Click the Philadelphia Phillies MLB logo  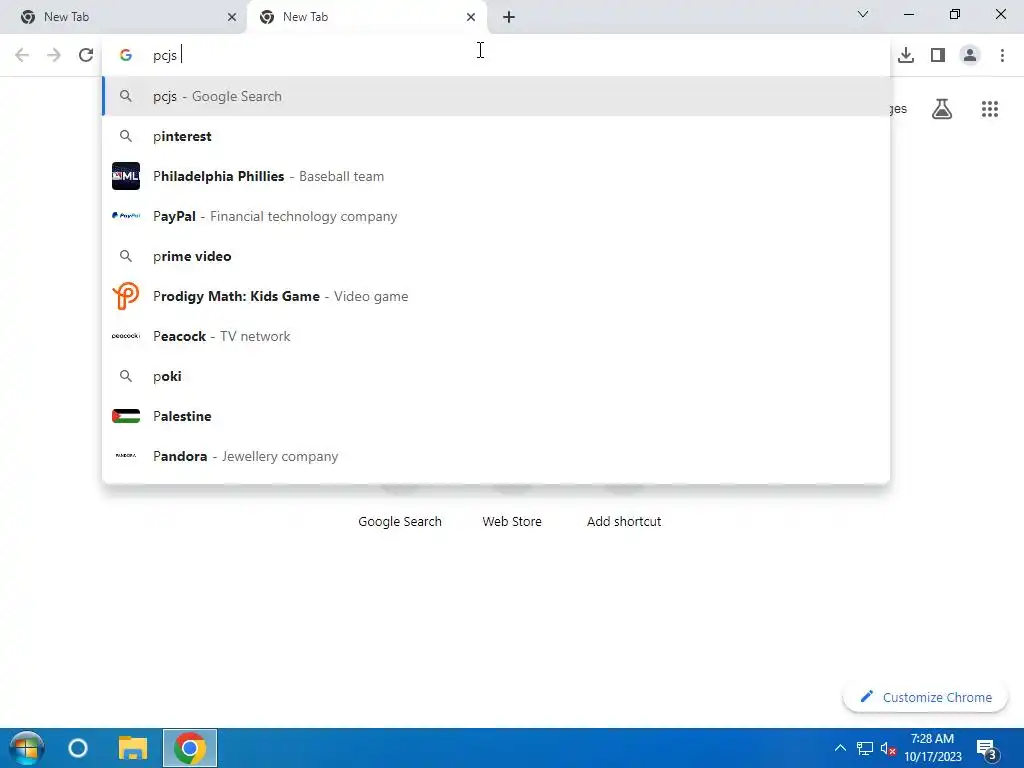(x=126, y=176)
